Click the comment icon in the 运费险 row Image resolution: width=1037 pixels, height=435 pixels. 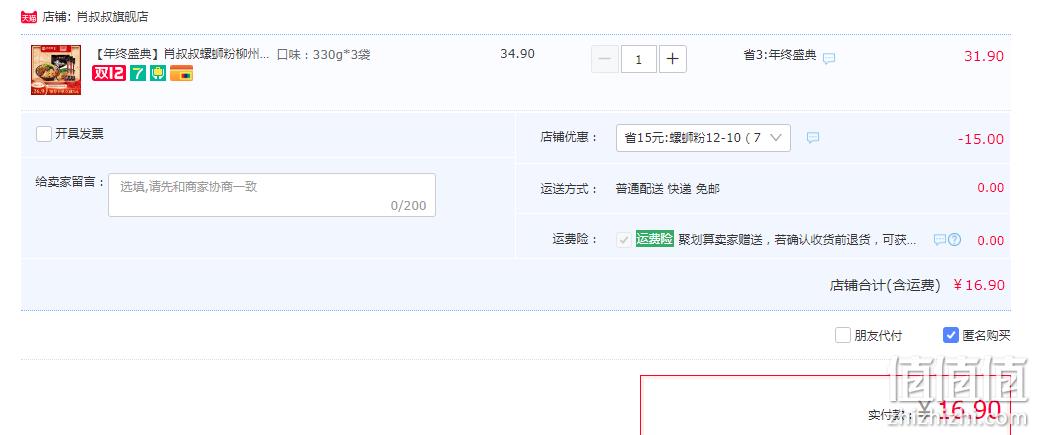coord(939,239)
